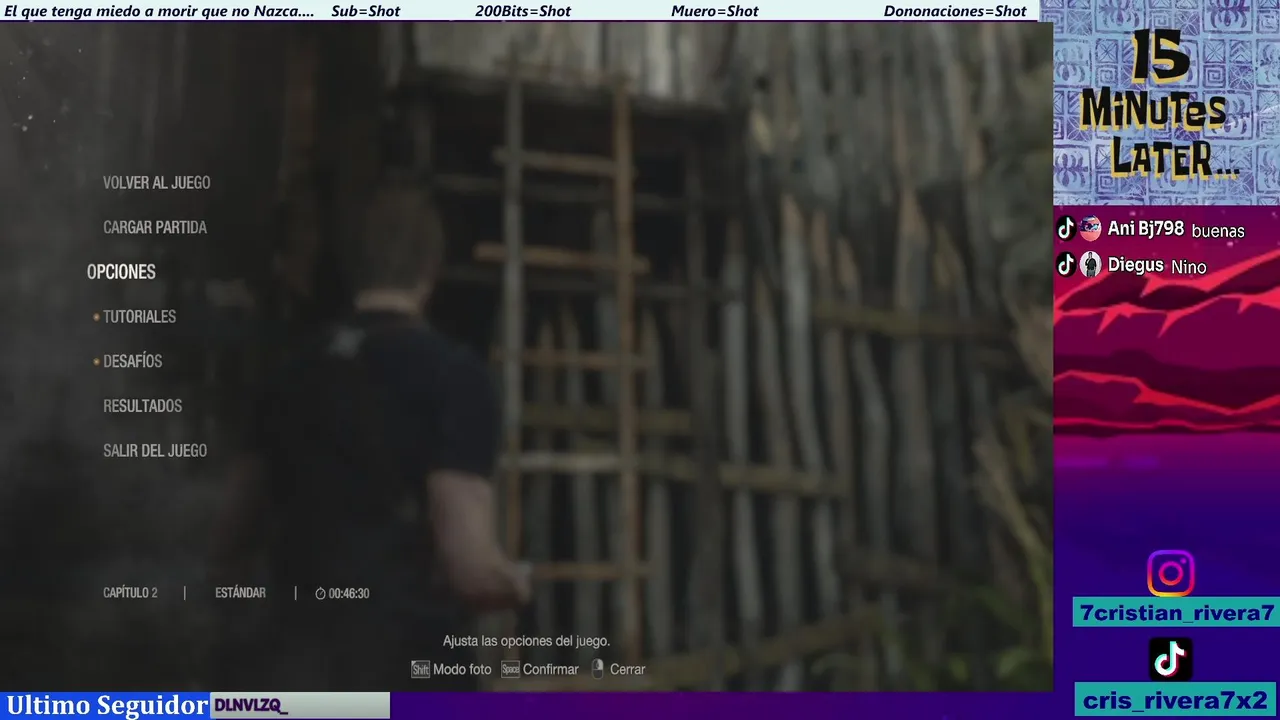Click the yellow dot beside Desafíos
1280x720 pixels.
coord(96,361)
